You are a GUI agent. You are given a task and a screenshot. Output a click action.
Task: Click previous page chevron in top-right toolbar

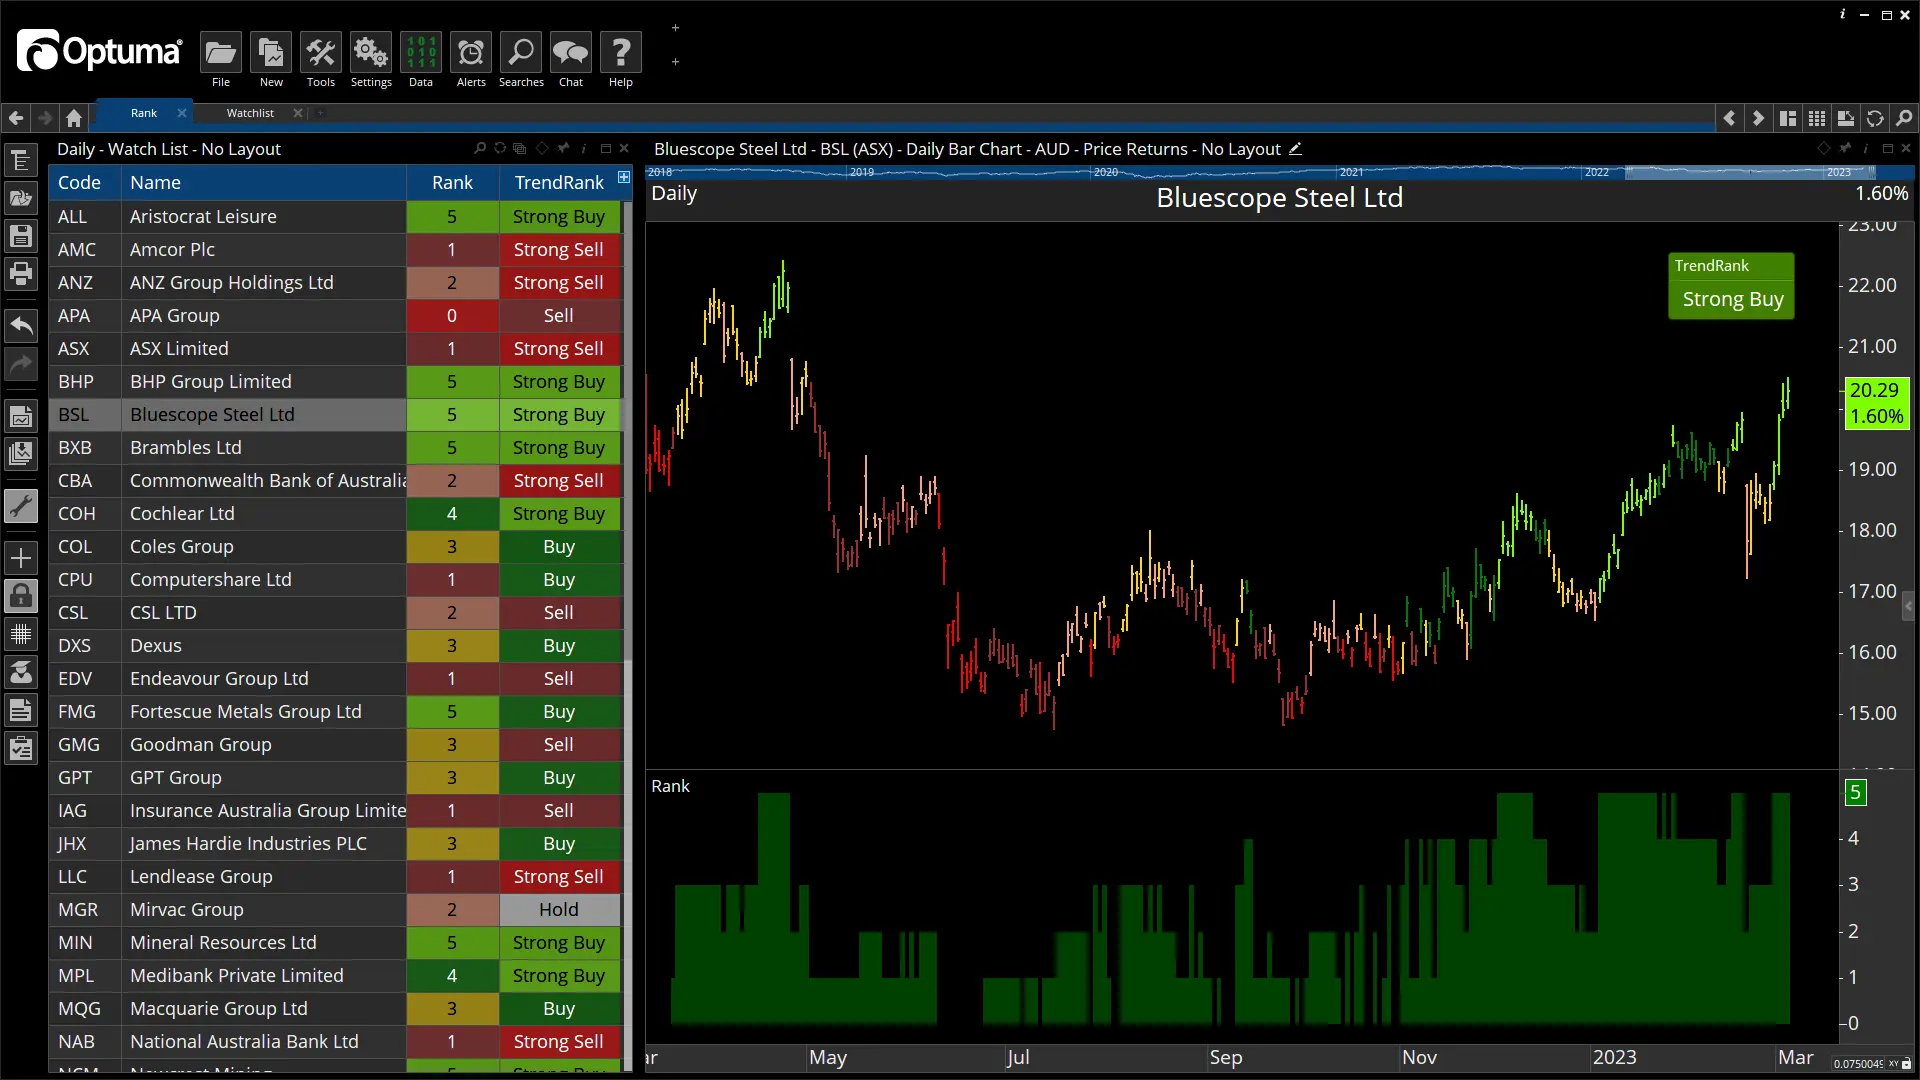pos(1730,118)
